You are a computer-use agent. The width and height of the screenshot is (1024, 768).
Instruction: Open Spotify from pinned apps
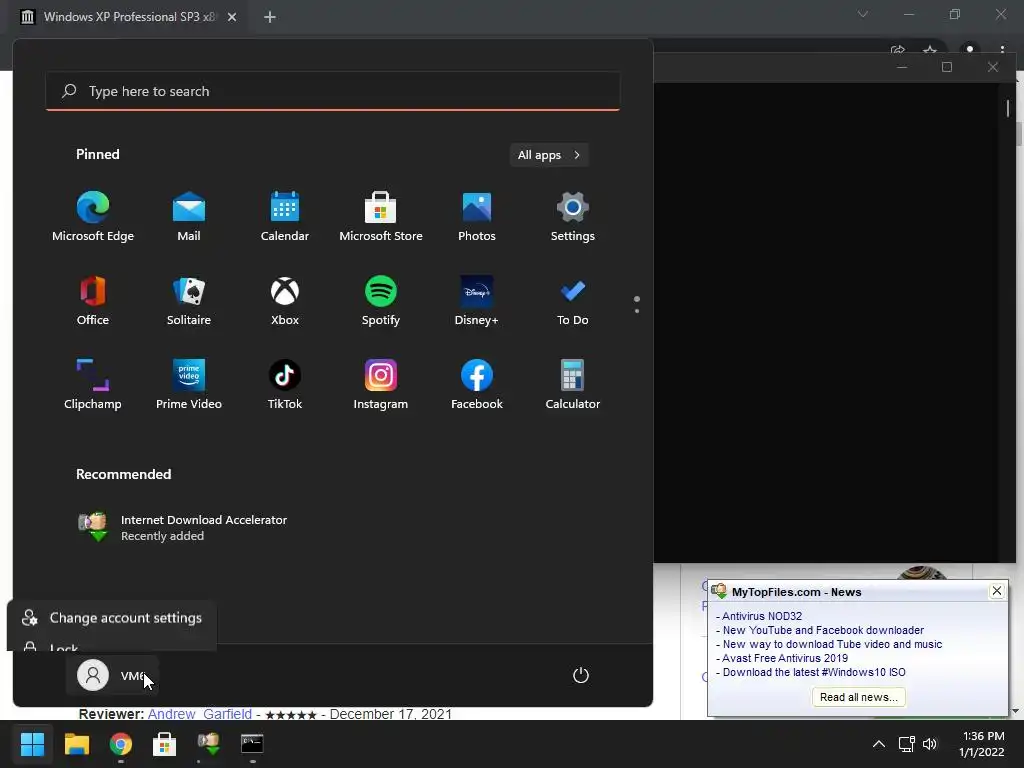click(381, 300)
